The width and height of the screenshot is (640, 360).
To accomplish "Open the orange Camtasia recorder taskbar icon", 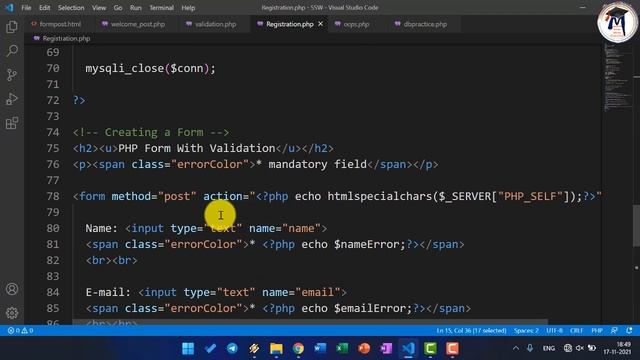I will [x=452, y=349].
